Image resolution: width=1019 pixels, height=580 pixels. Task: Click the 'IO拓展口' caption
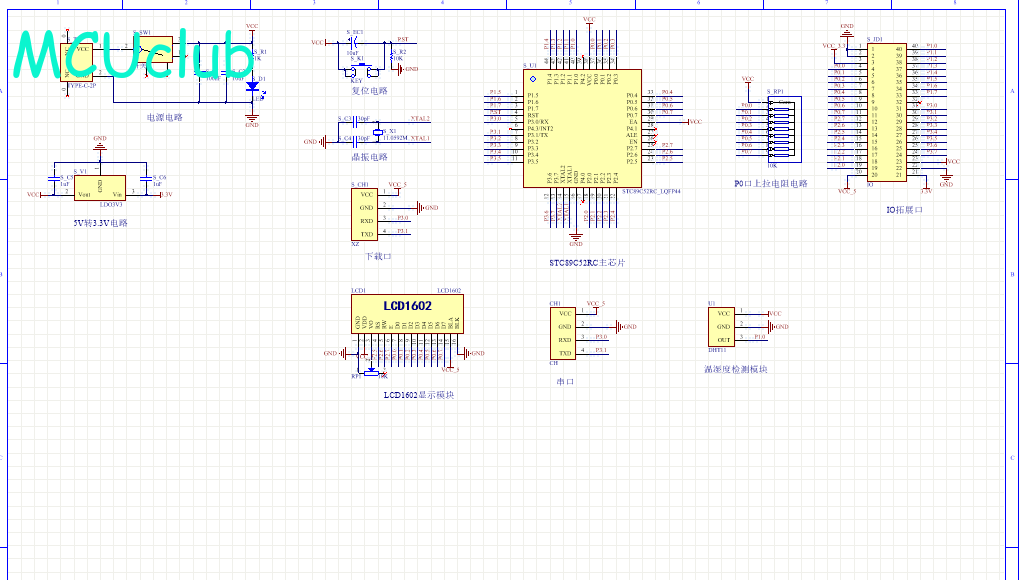click(905, 210)
